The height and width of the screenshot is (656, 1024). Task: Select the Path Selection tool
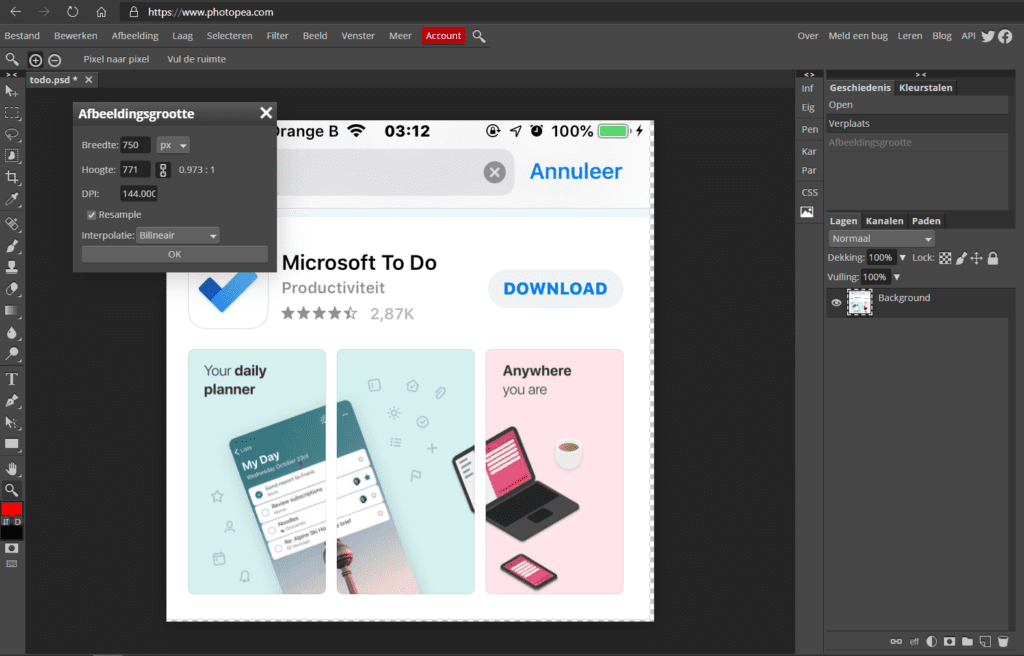pos(12,423)
